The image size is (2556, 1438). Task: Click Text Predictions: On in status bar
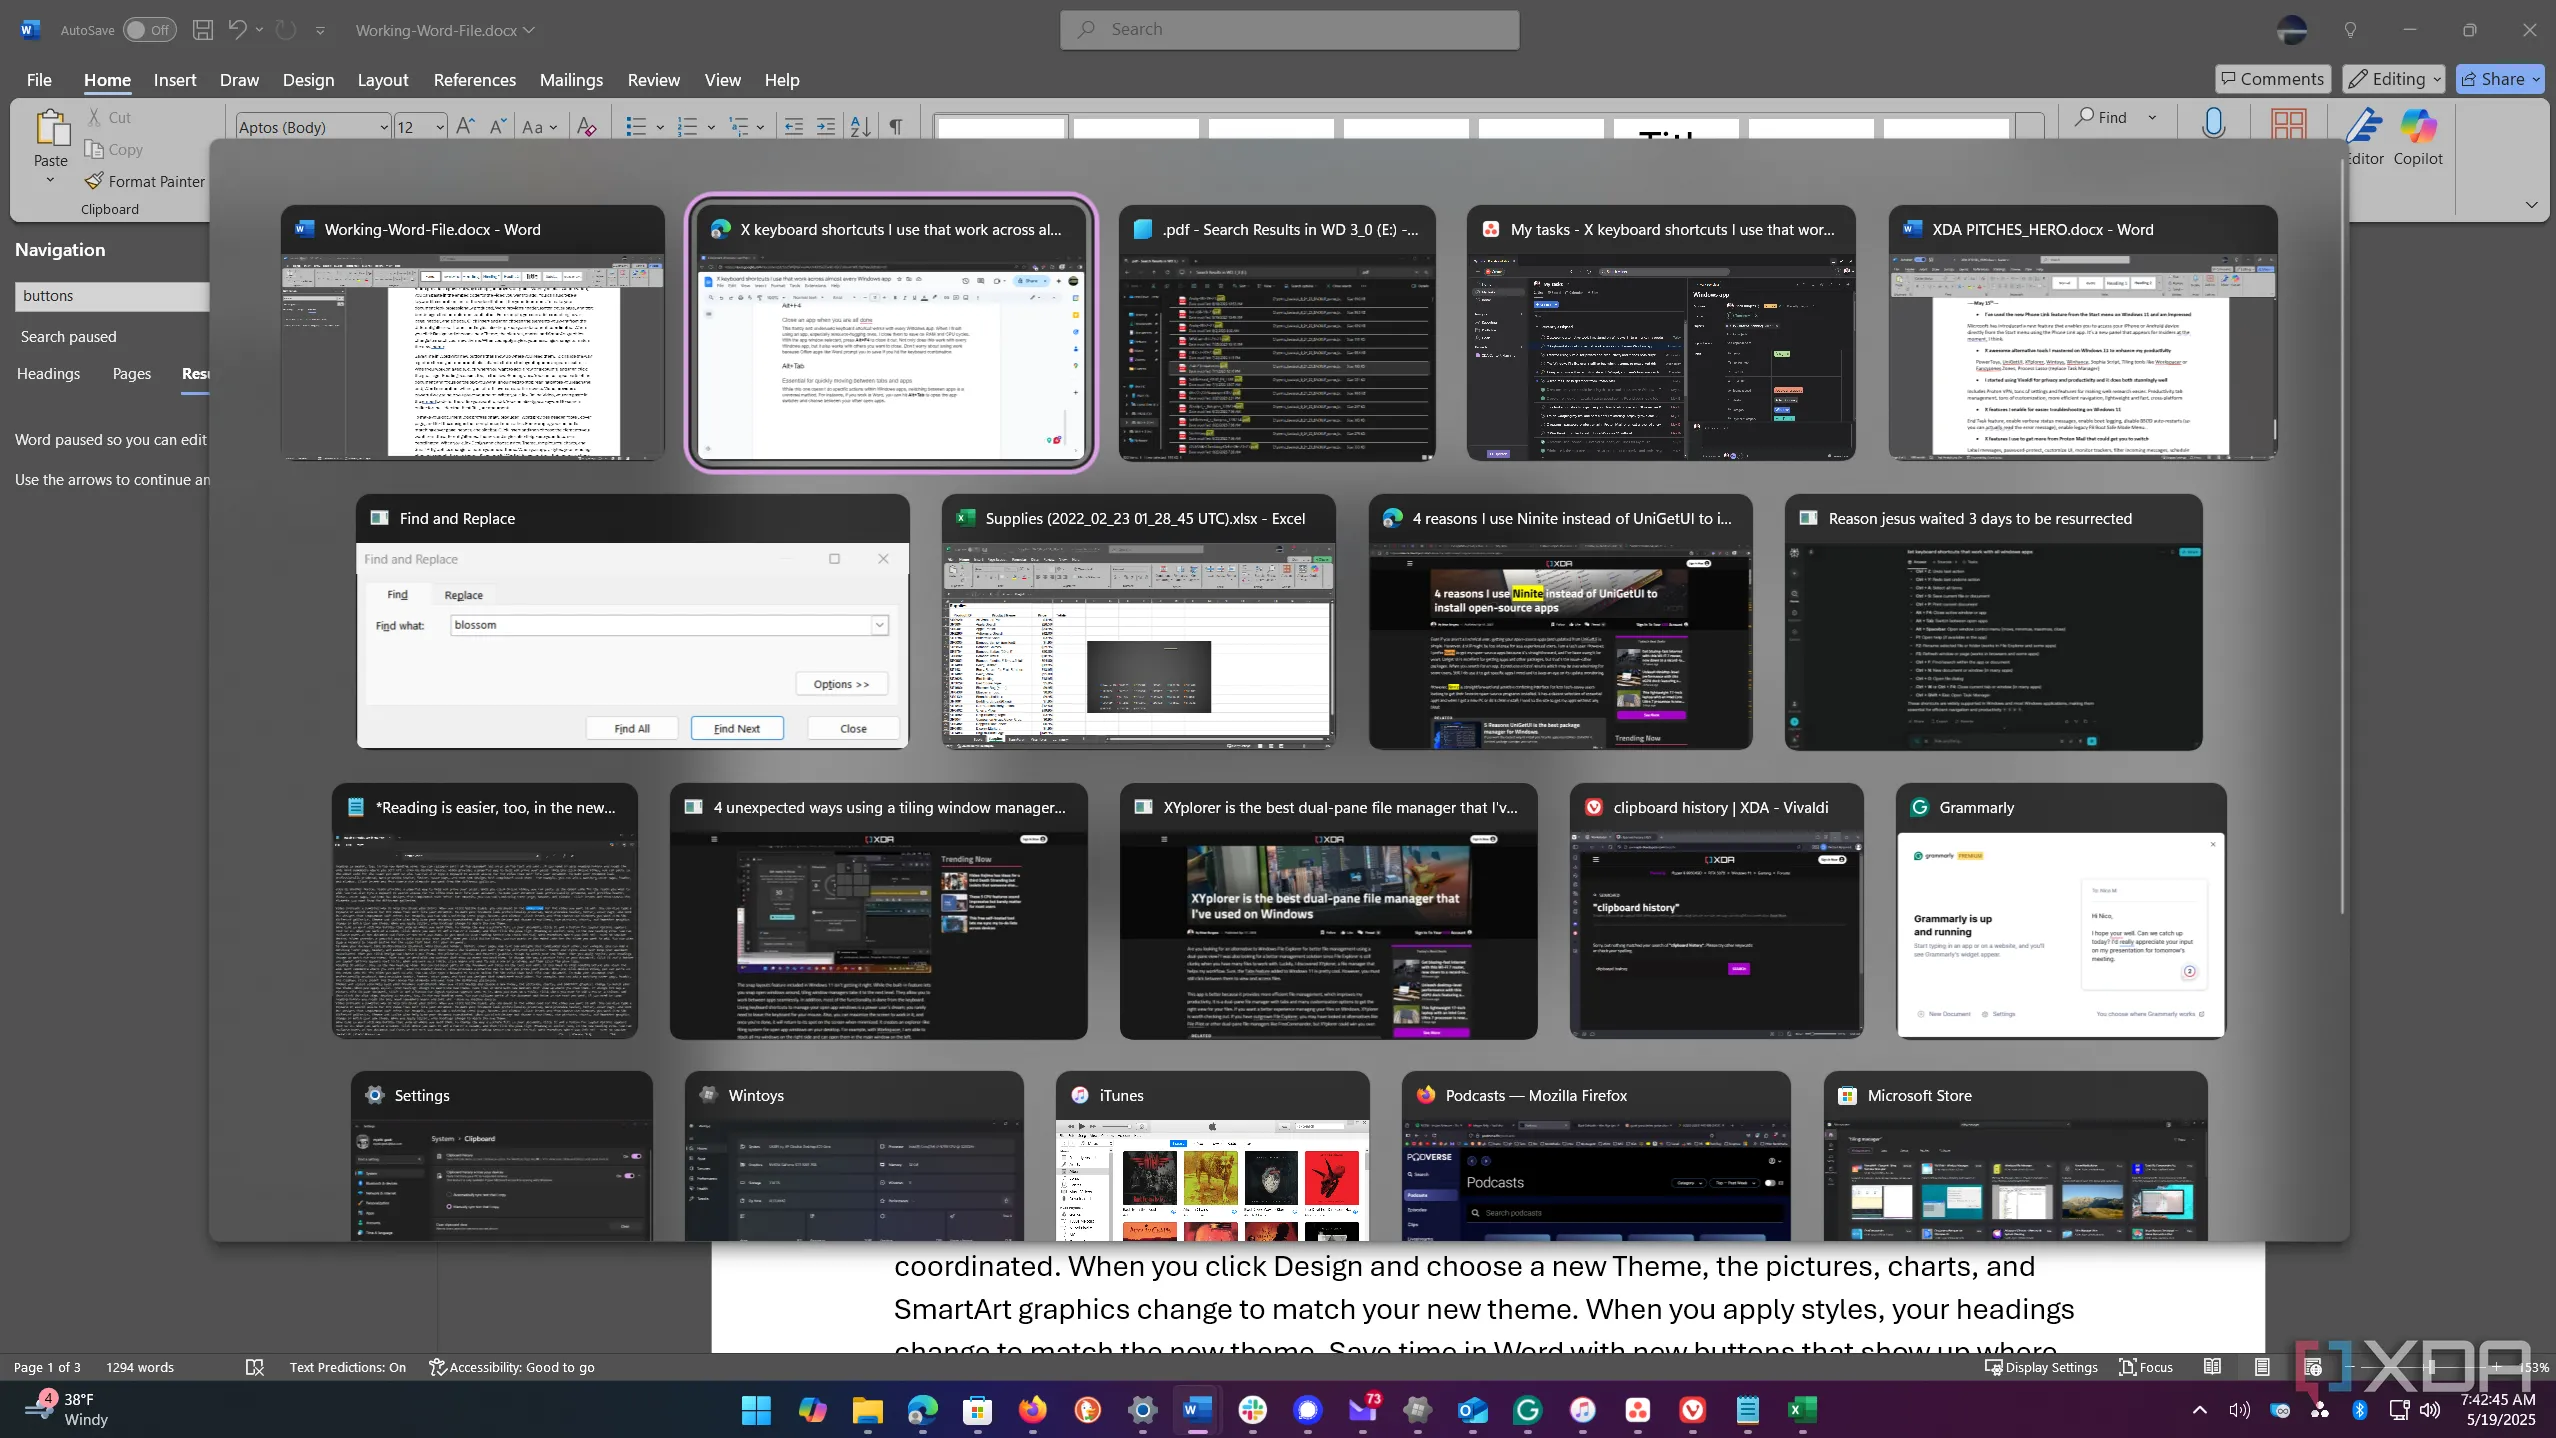(x=347, y=1367)
